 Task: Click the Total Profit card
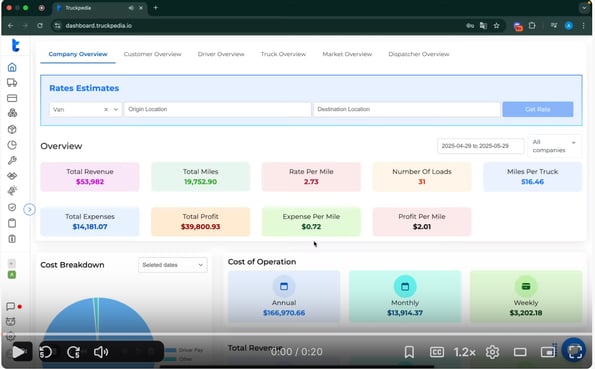[x=200, y=222]
